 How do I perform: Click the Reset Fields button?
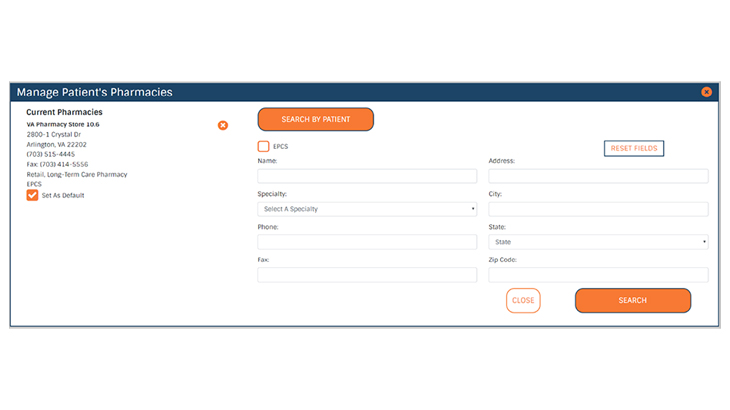pyautogui.click(x=634, y=148)
